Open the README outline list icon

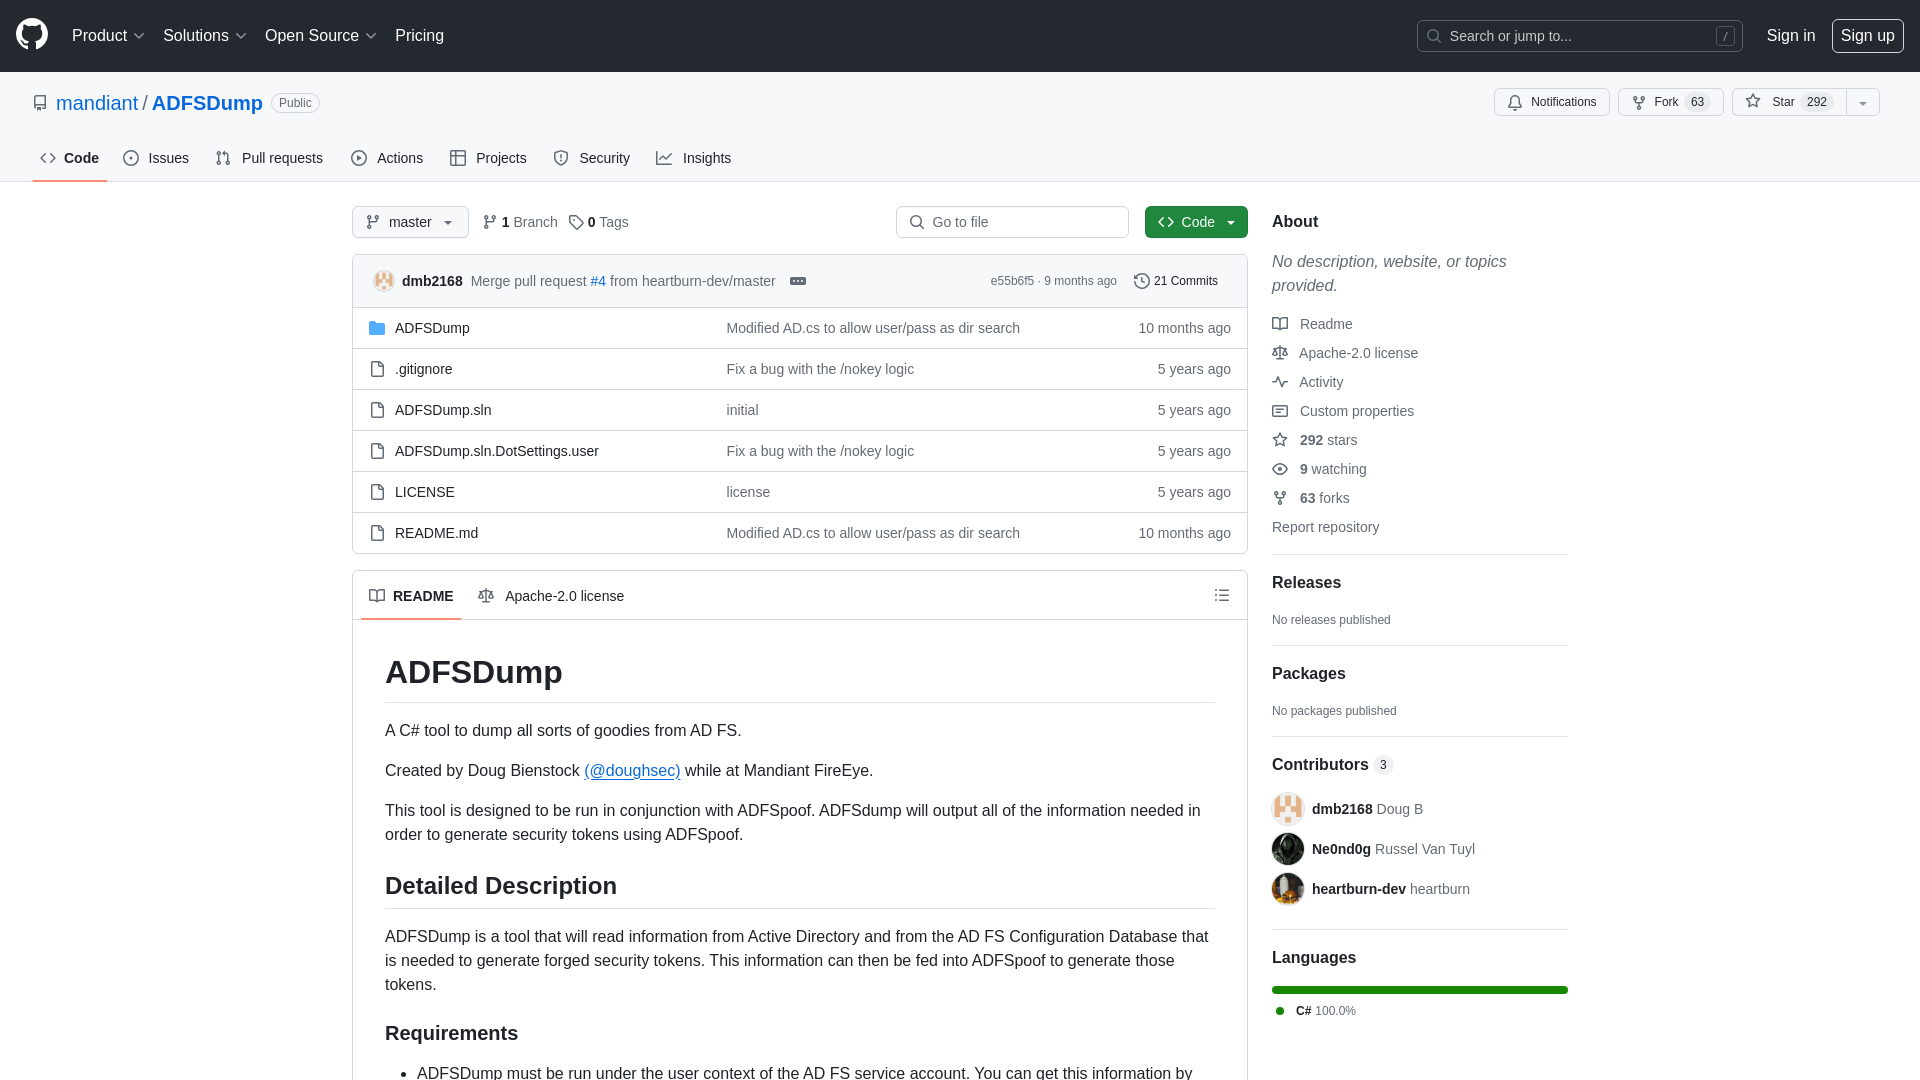1222,595
